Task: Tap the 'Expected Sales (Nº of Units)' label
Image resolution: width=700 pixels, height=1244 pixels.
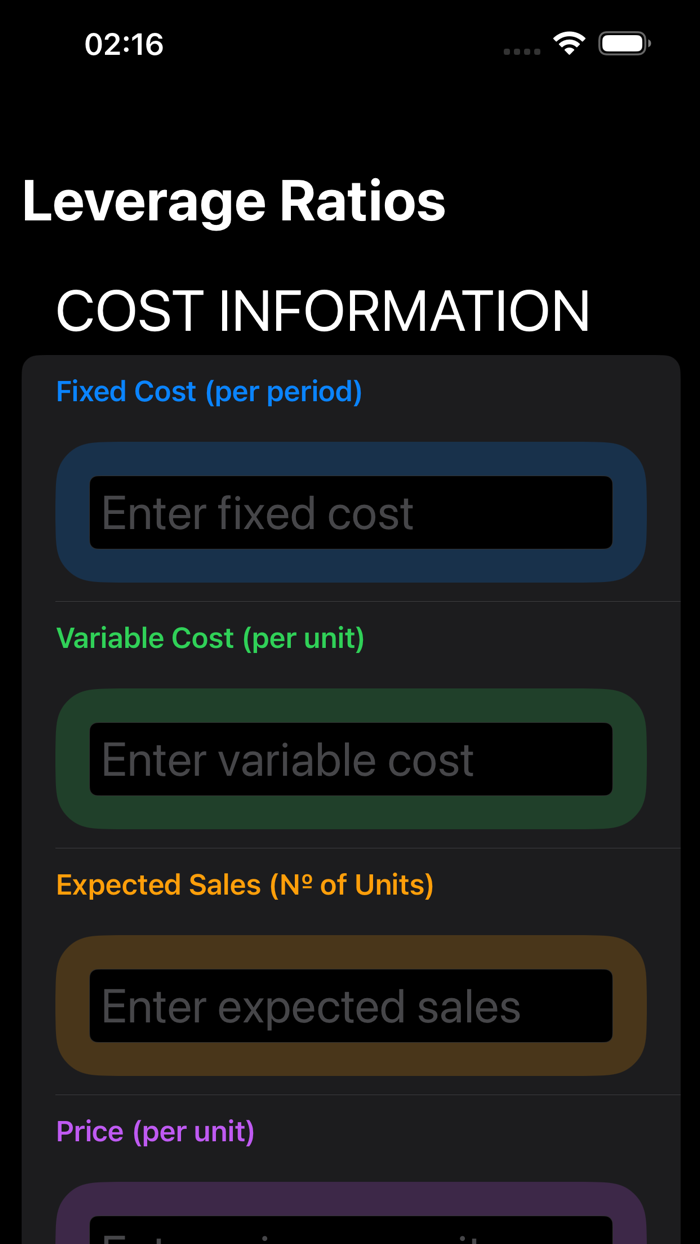Action: point(244,884)
